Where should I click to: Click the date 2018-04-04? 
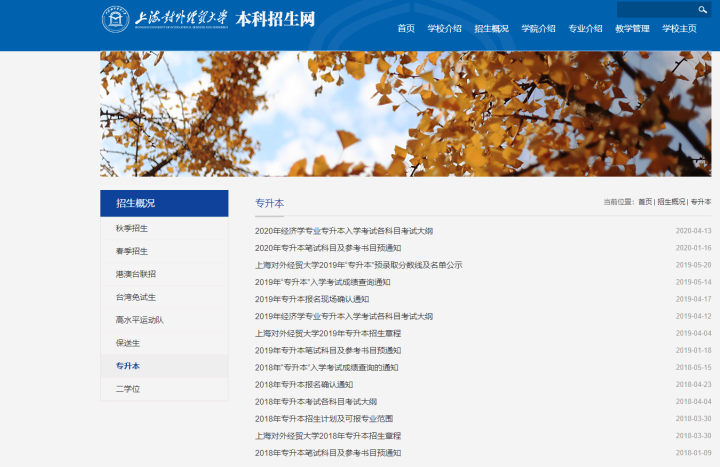693,402
